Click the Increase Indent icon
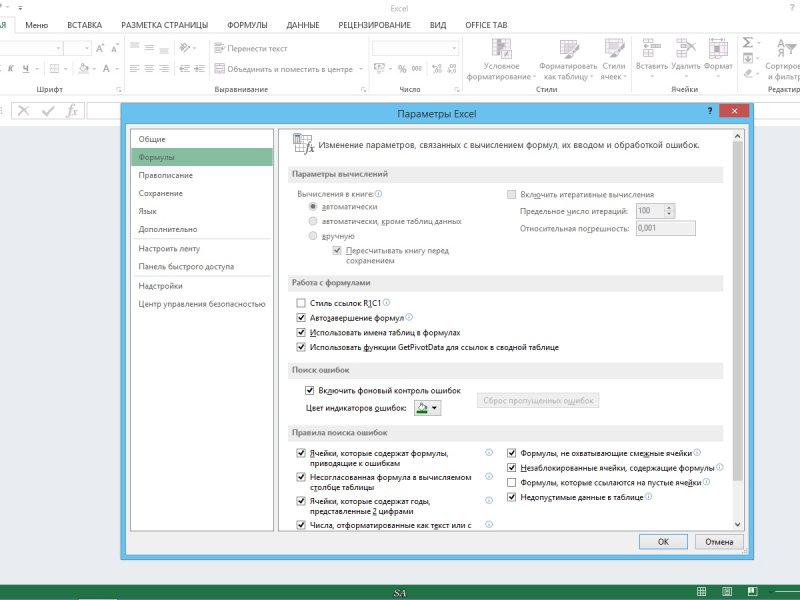The image size is (800, 600). point(199,68)
